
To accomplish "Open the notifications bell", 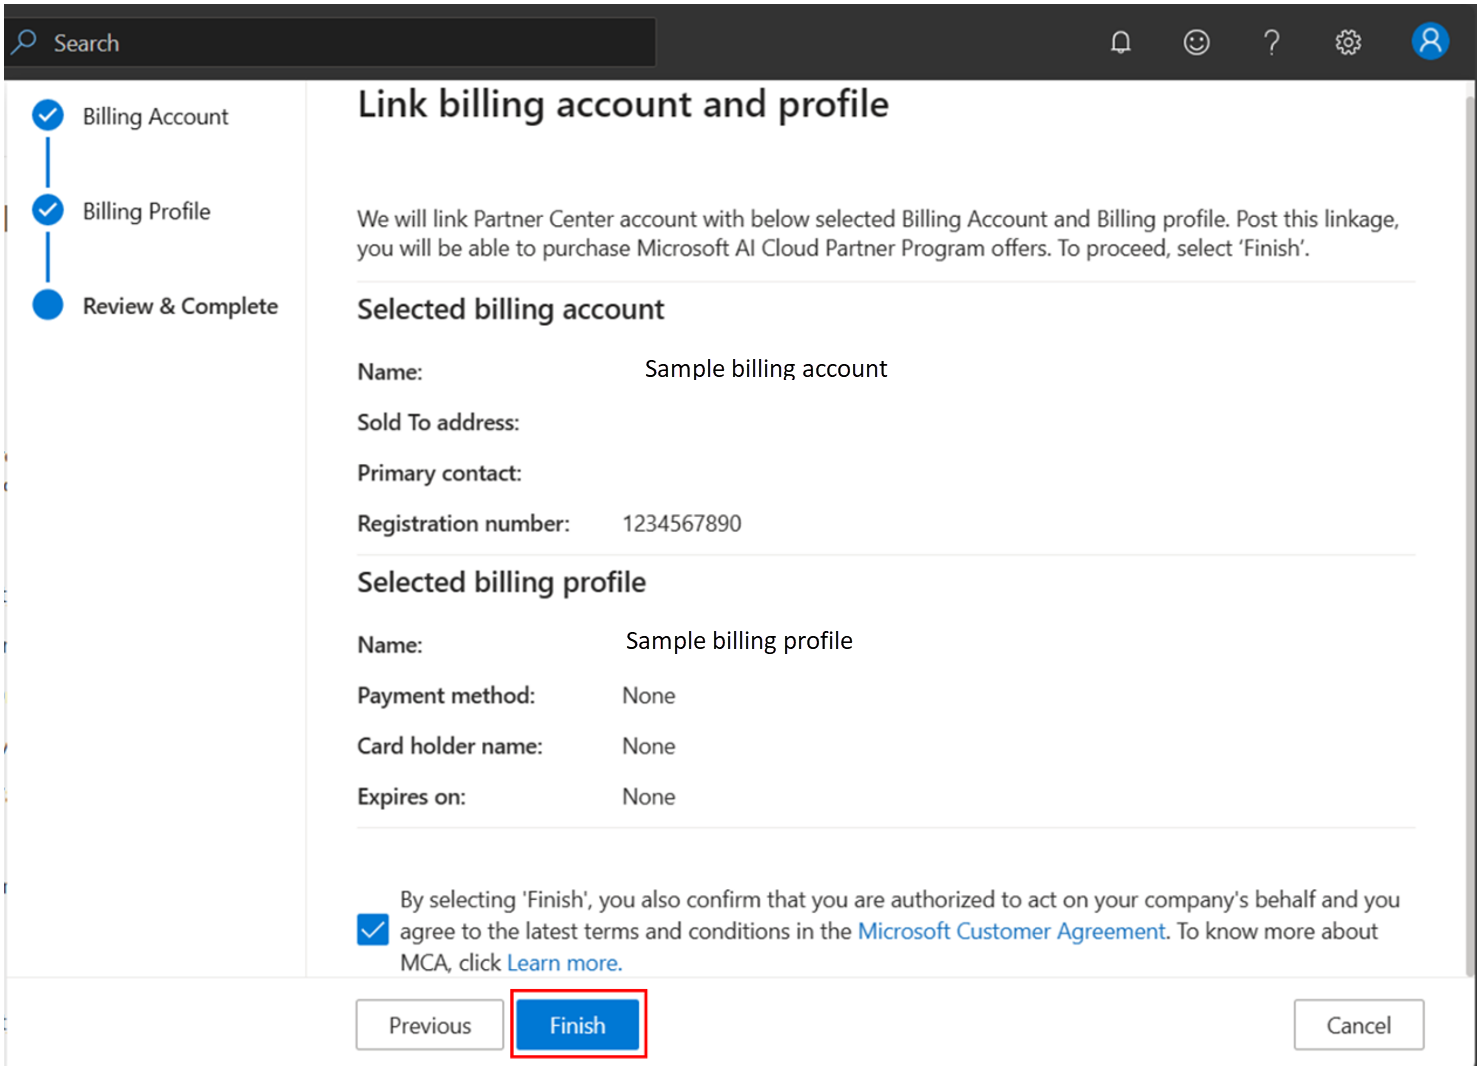I will click(1120, 42).
